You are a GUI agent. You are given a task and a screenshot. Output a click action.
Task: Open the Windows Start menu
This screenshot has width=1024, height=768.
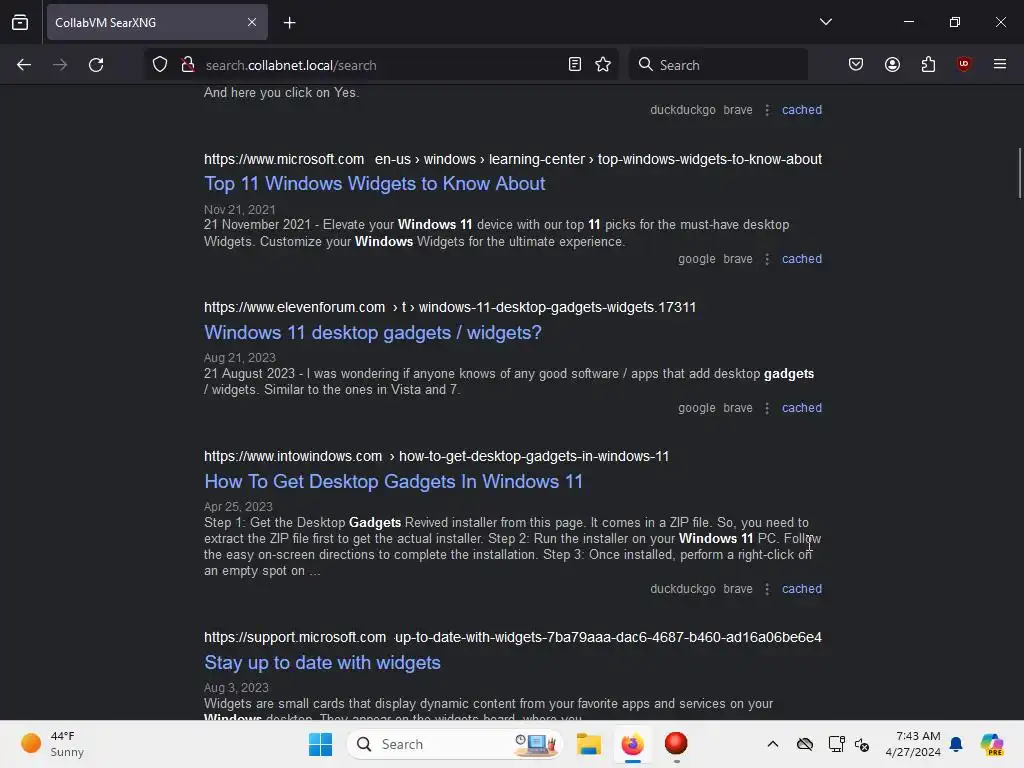[320, 744]
